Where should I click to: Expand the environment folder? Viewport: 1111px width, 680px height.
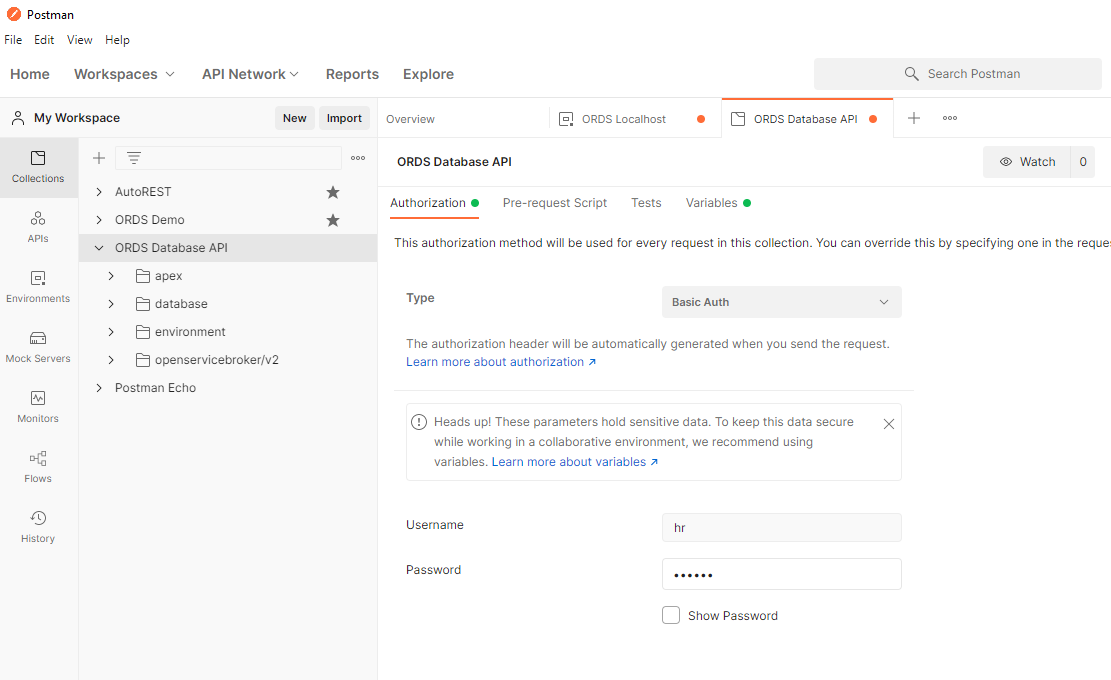(x=111, y=332)
